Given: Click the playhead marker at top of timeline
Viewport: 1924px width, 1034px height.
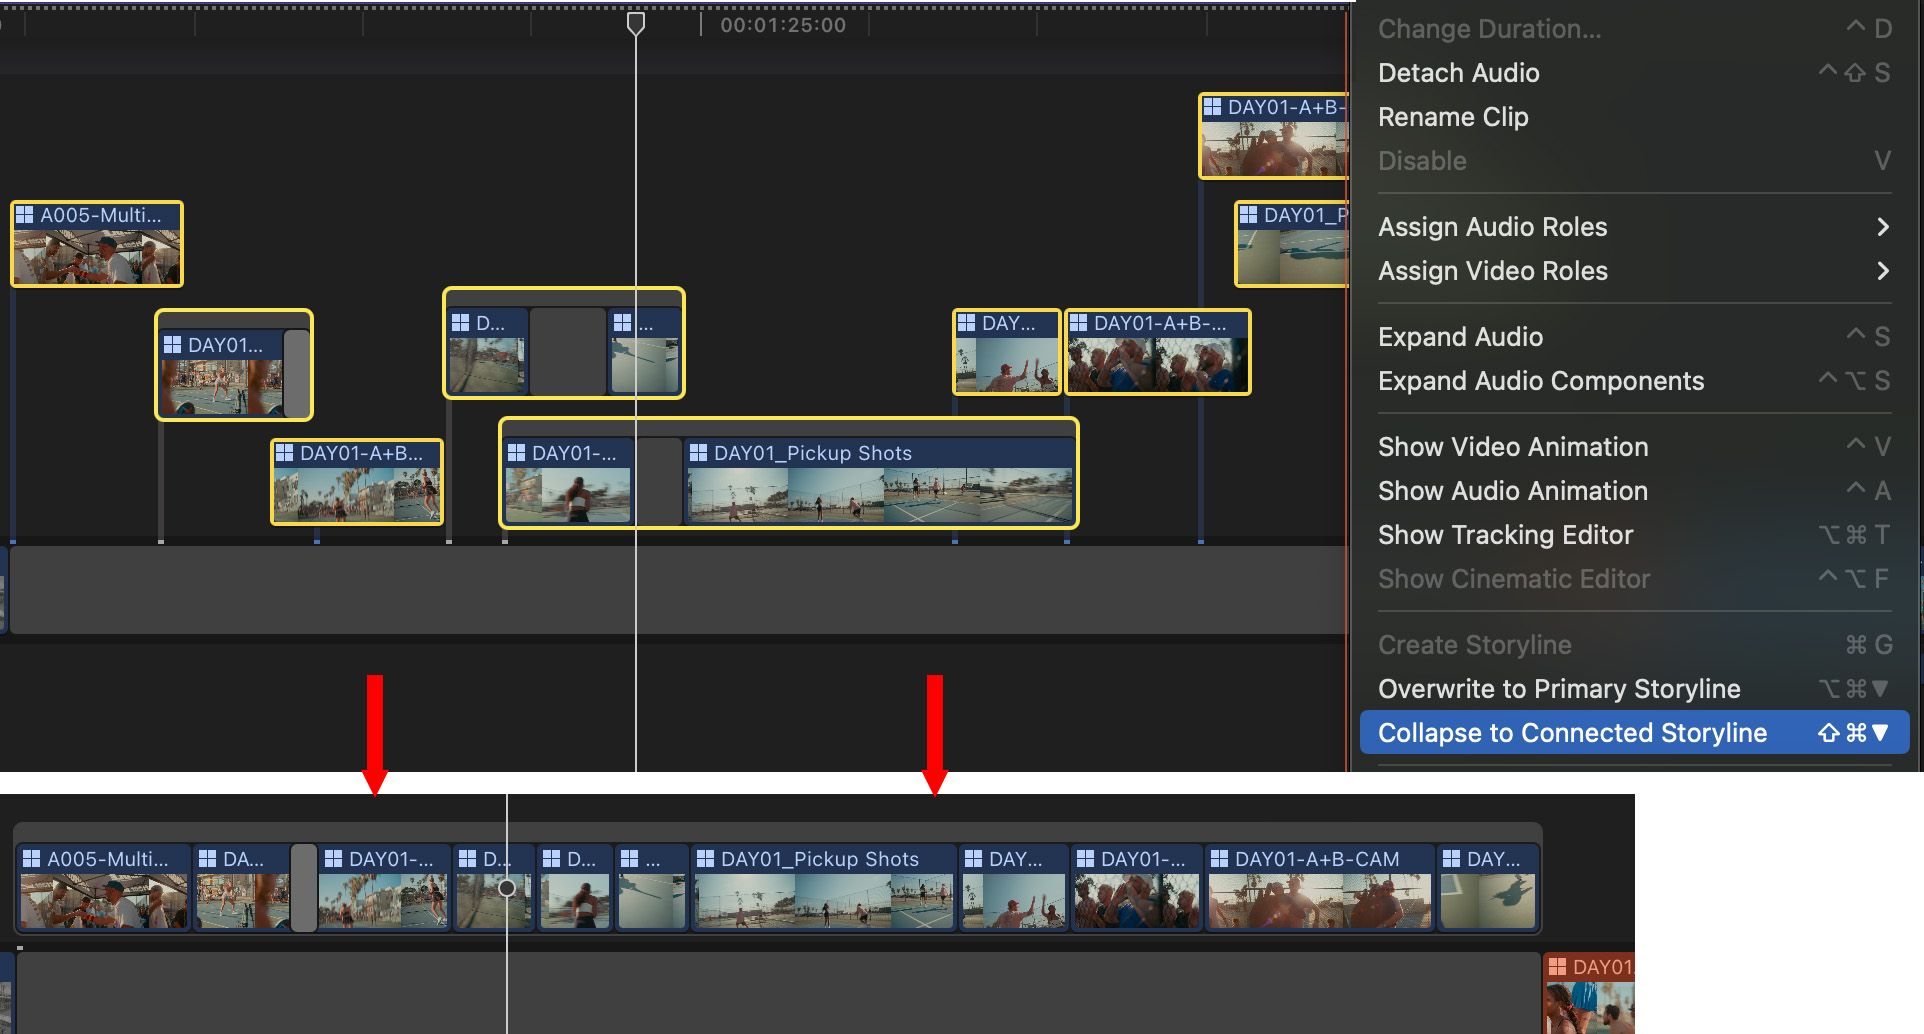Looking at the screenshot, I should (635, 23).
